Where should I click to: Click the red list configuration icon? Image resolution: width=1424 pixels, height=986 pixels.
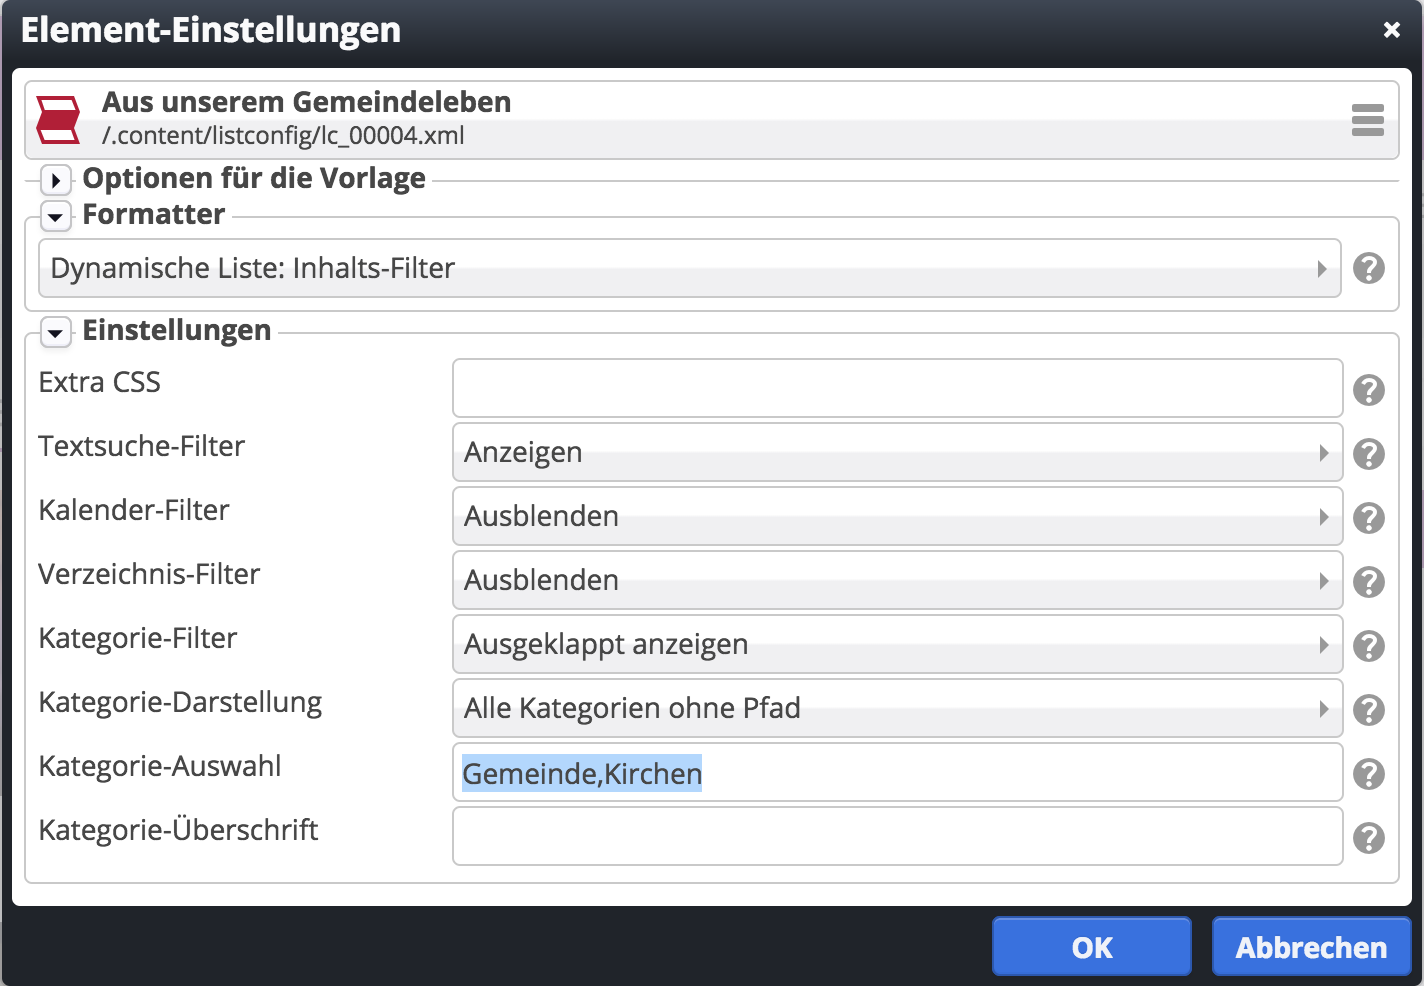tap(56, 118)
